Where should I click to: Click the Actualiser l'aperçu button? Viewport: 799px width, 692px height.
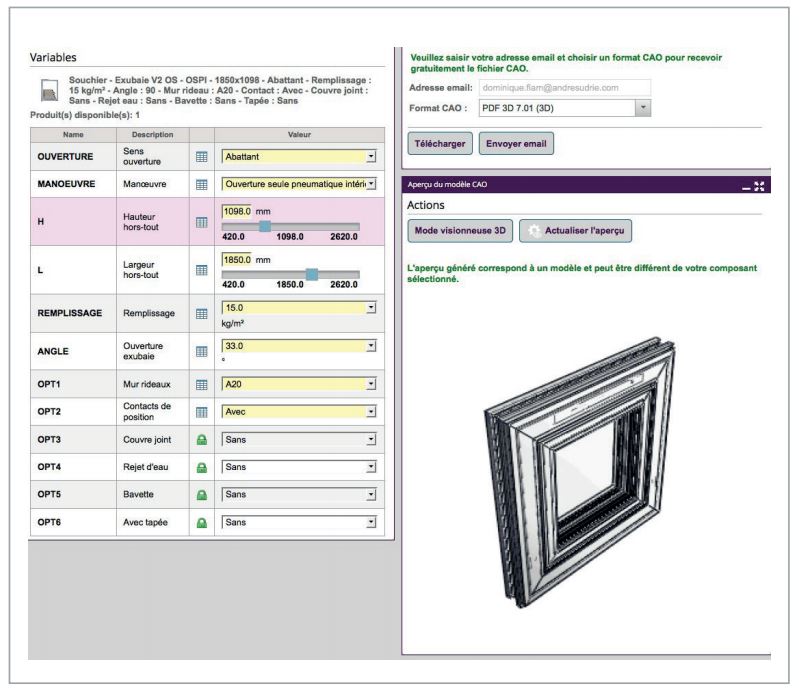click(575, 231)
